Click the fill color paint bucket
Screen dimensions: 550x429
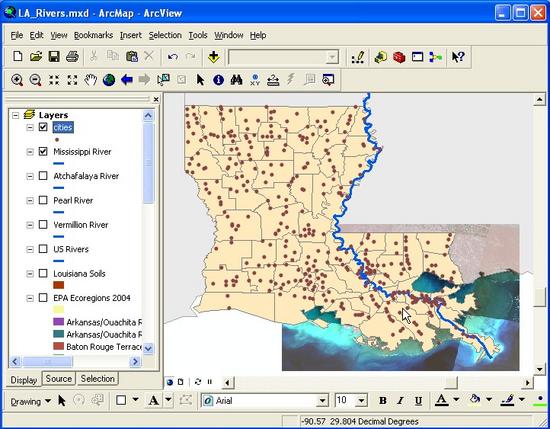(475, 400)
